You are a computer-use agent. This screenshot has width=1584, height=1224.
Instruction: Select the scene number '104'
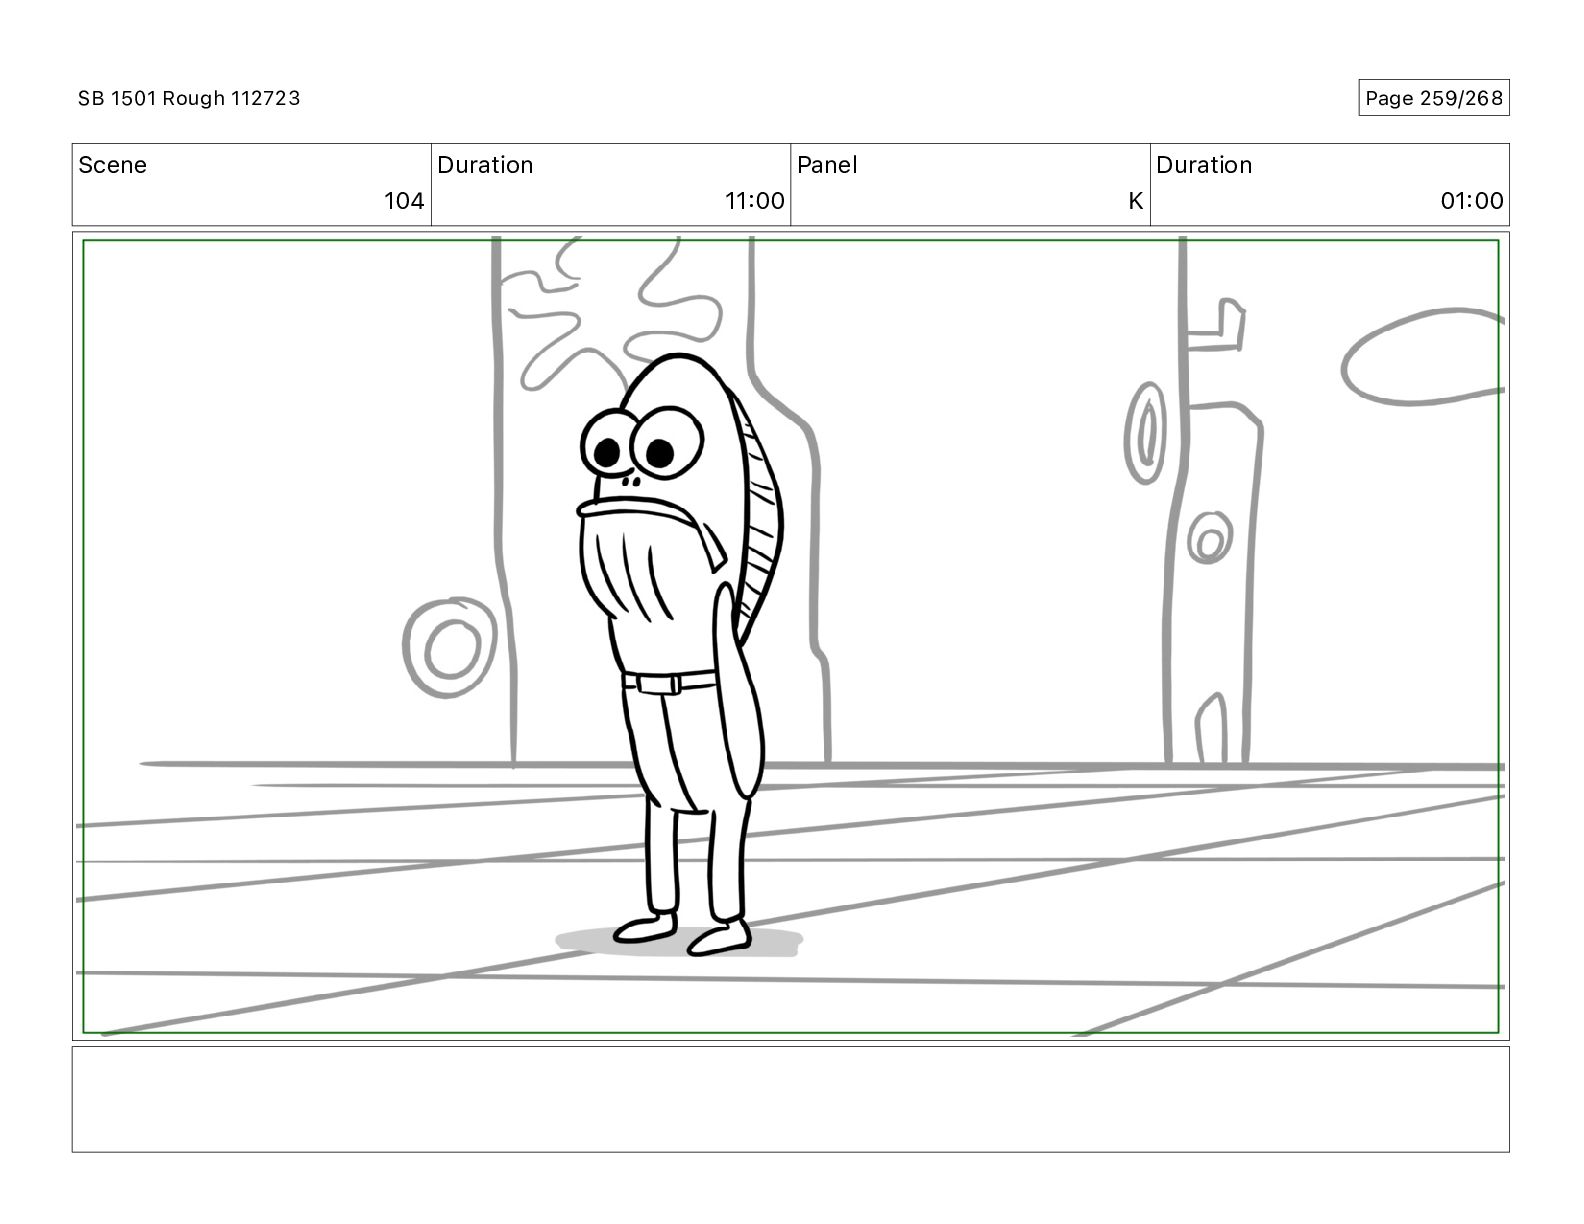coord(404,201)
